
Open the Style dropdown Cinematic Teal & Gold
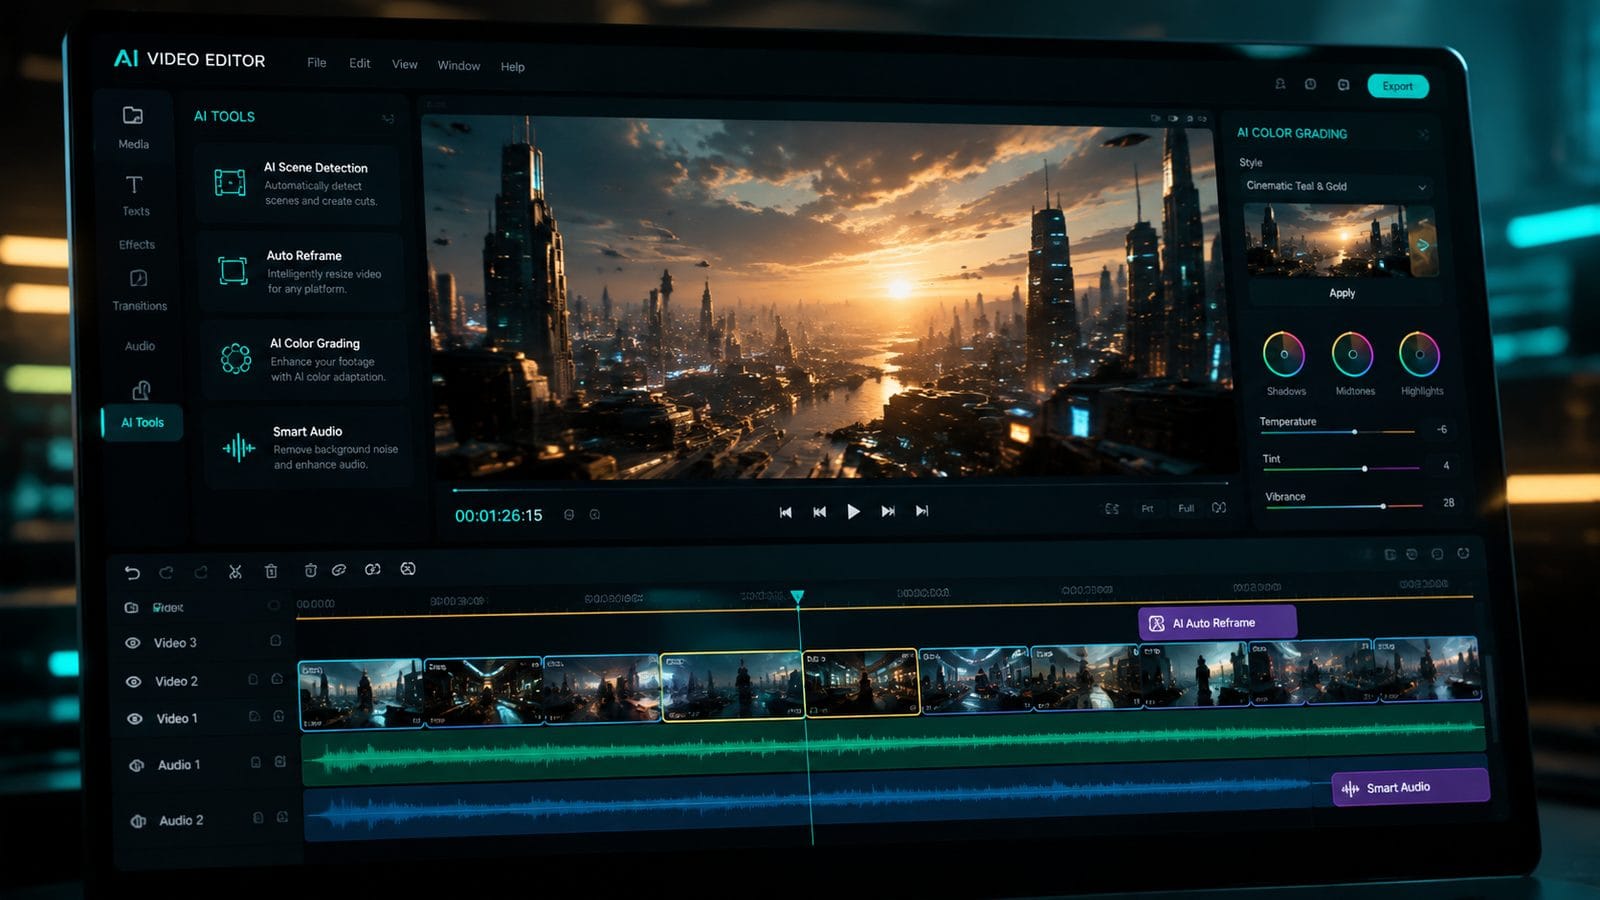coord(1336,186)
